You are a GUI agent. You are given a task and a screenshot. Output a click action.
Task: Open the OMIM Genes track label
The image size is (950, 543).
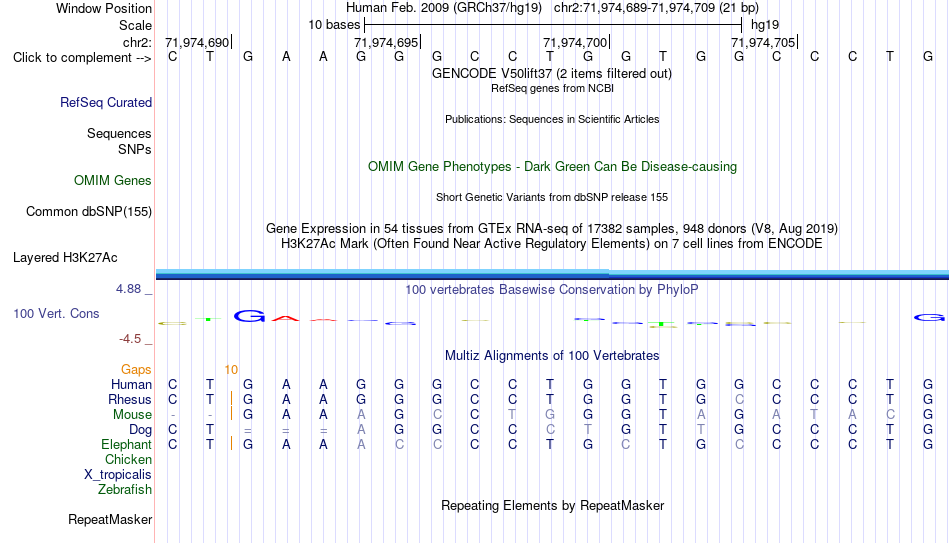112,181
